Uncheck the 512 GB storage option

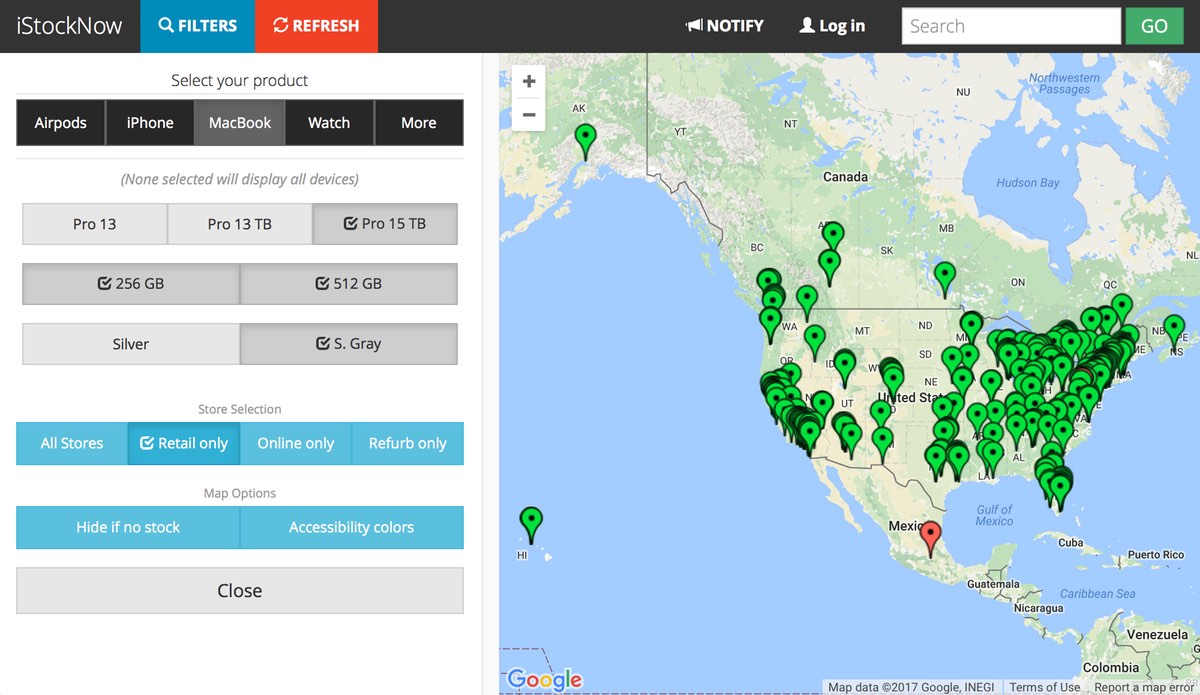tap(349, 284)
